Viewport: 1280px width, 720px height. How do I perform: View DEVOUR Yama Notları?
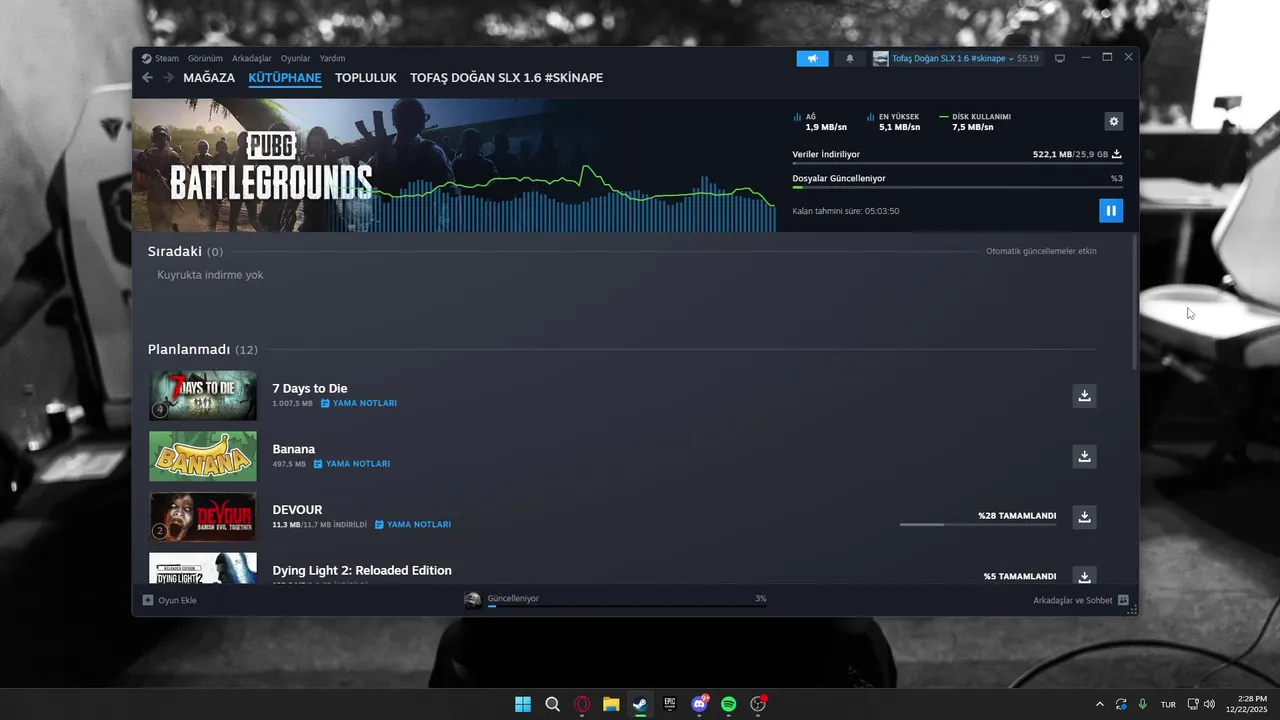click(x=413, y=524)
